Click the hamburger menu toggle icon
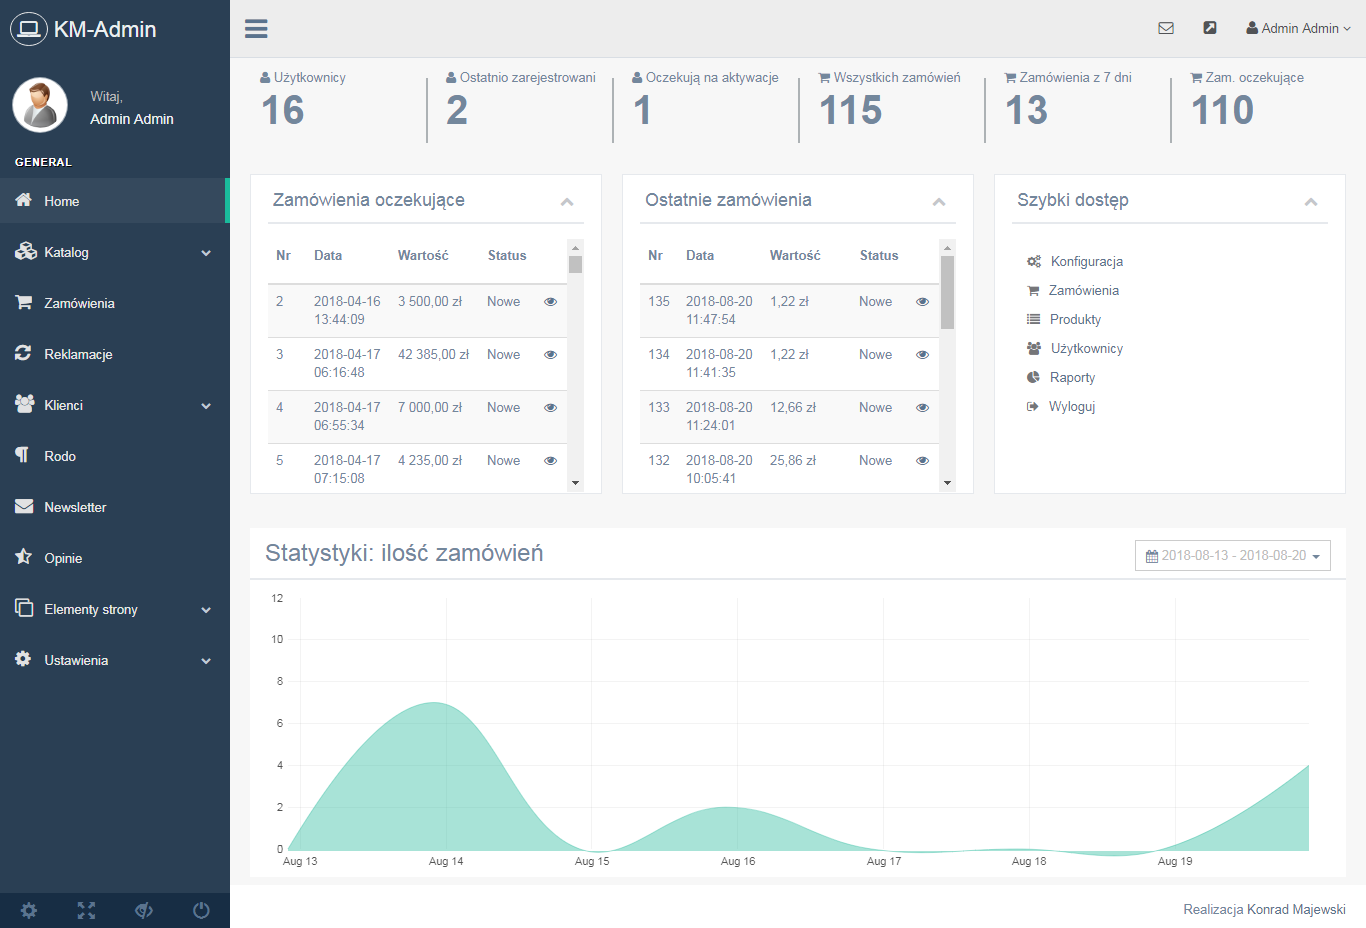1366x928 pixels. [x=256, y=28]
